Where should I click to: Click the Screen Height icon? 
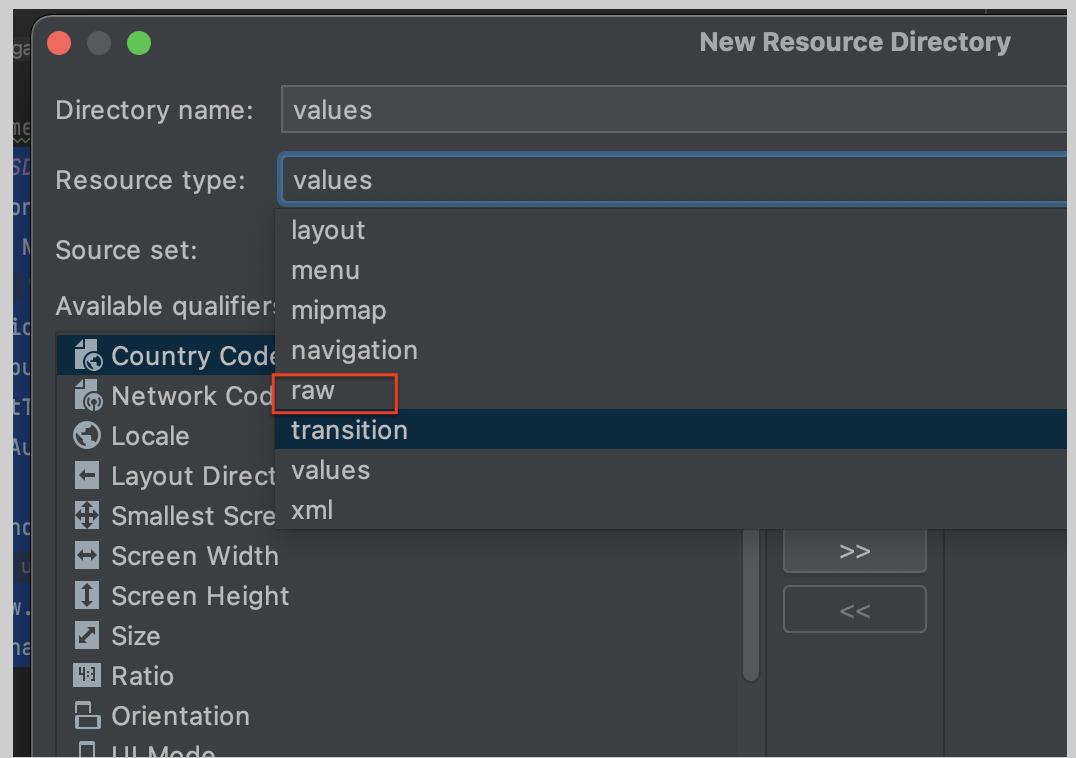pos(86,595)
